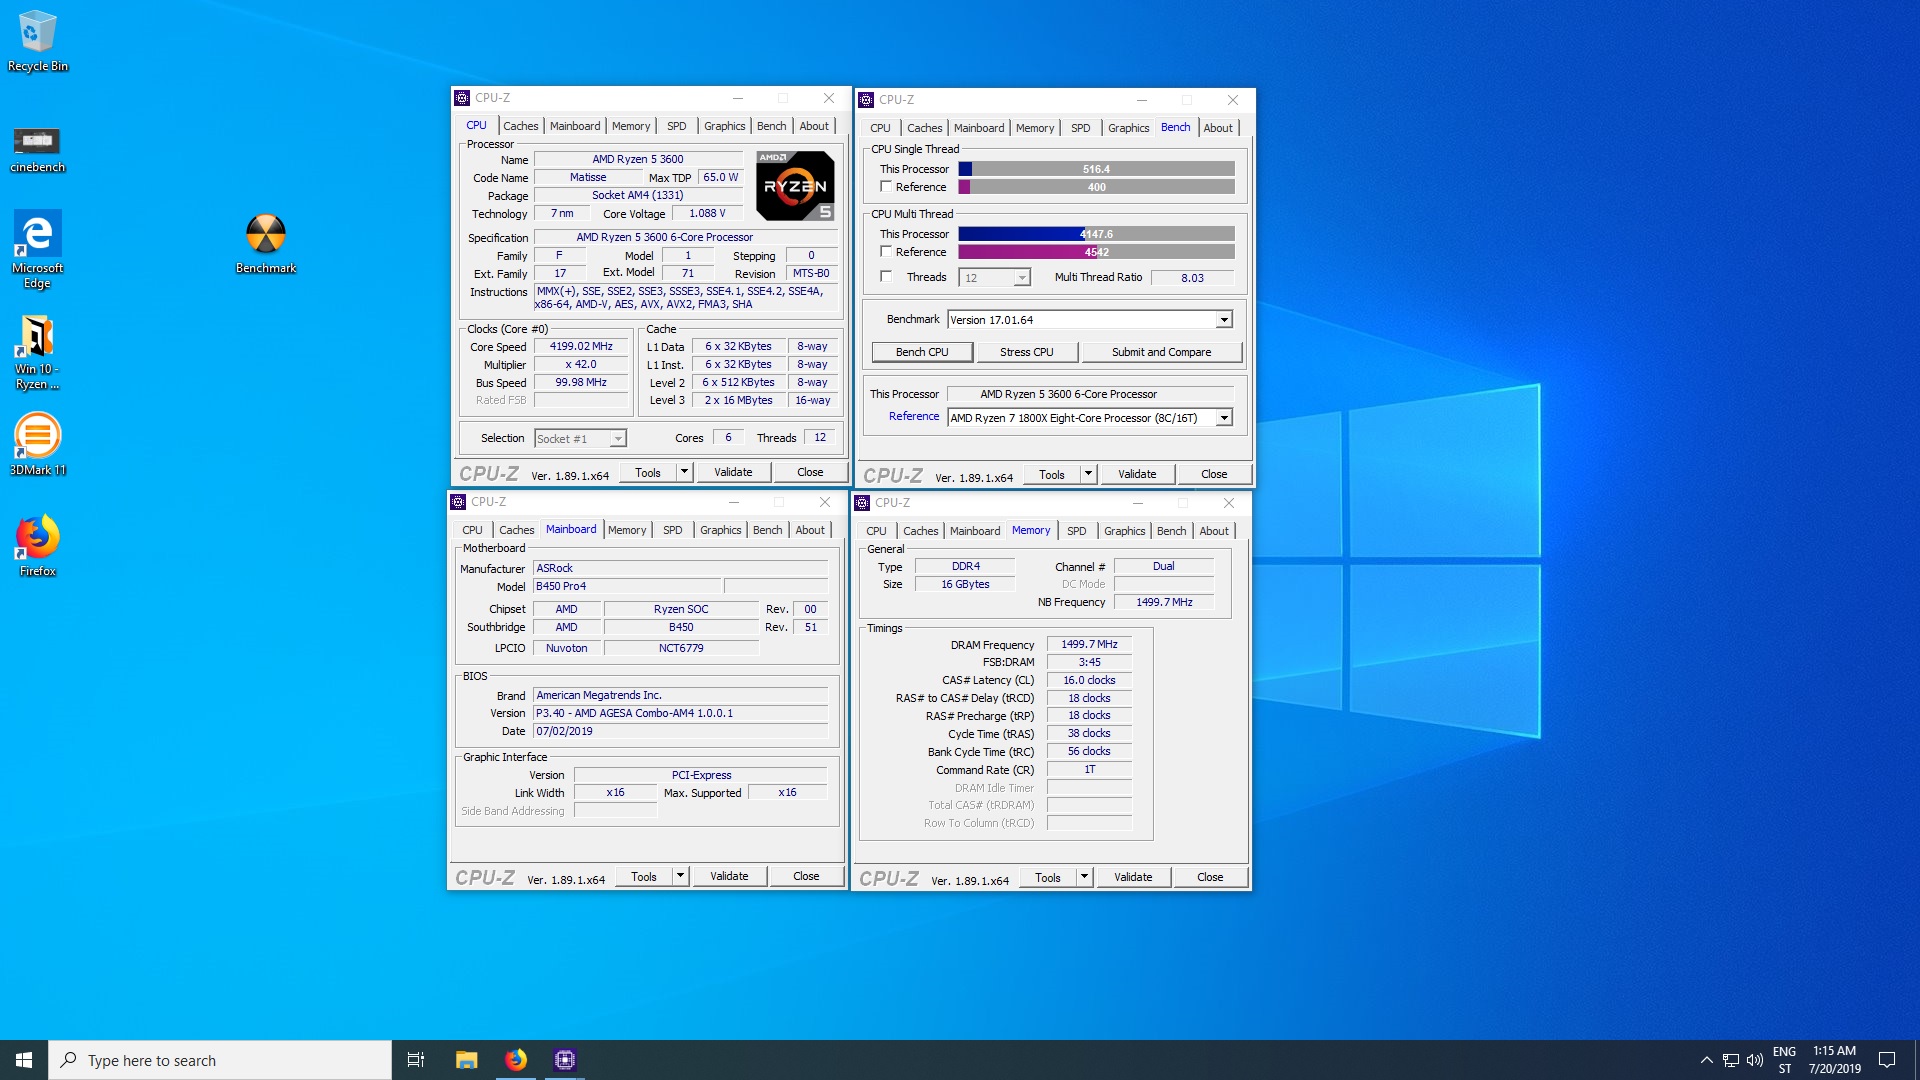Click the ENG language indicator
1920x1080 pixels.
click(x=1784, y=1060)
